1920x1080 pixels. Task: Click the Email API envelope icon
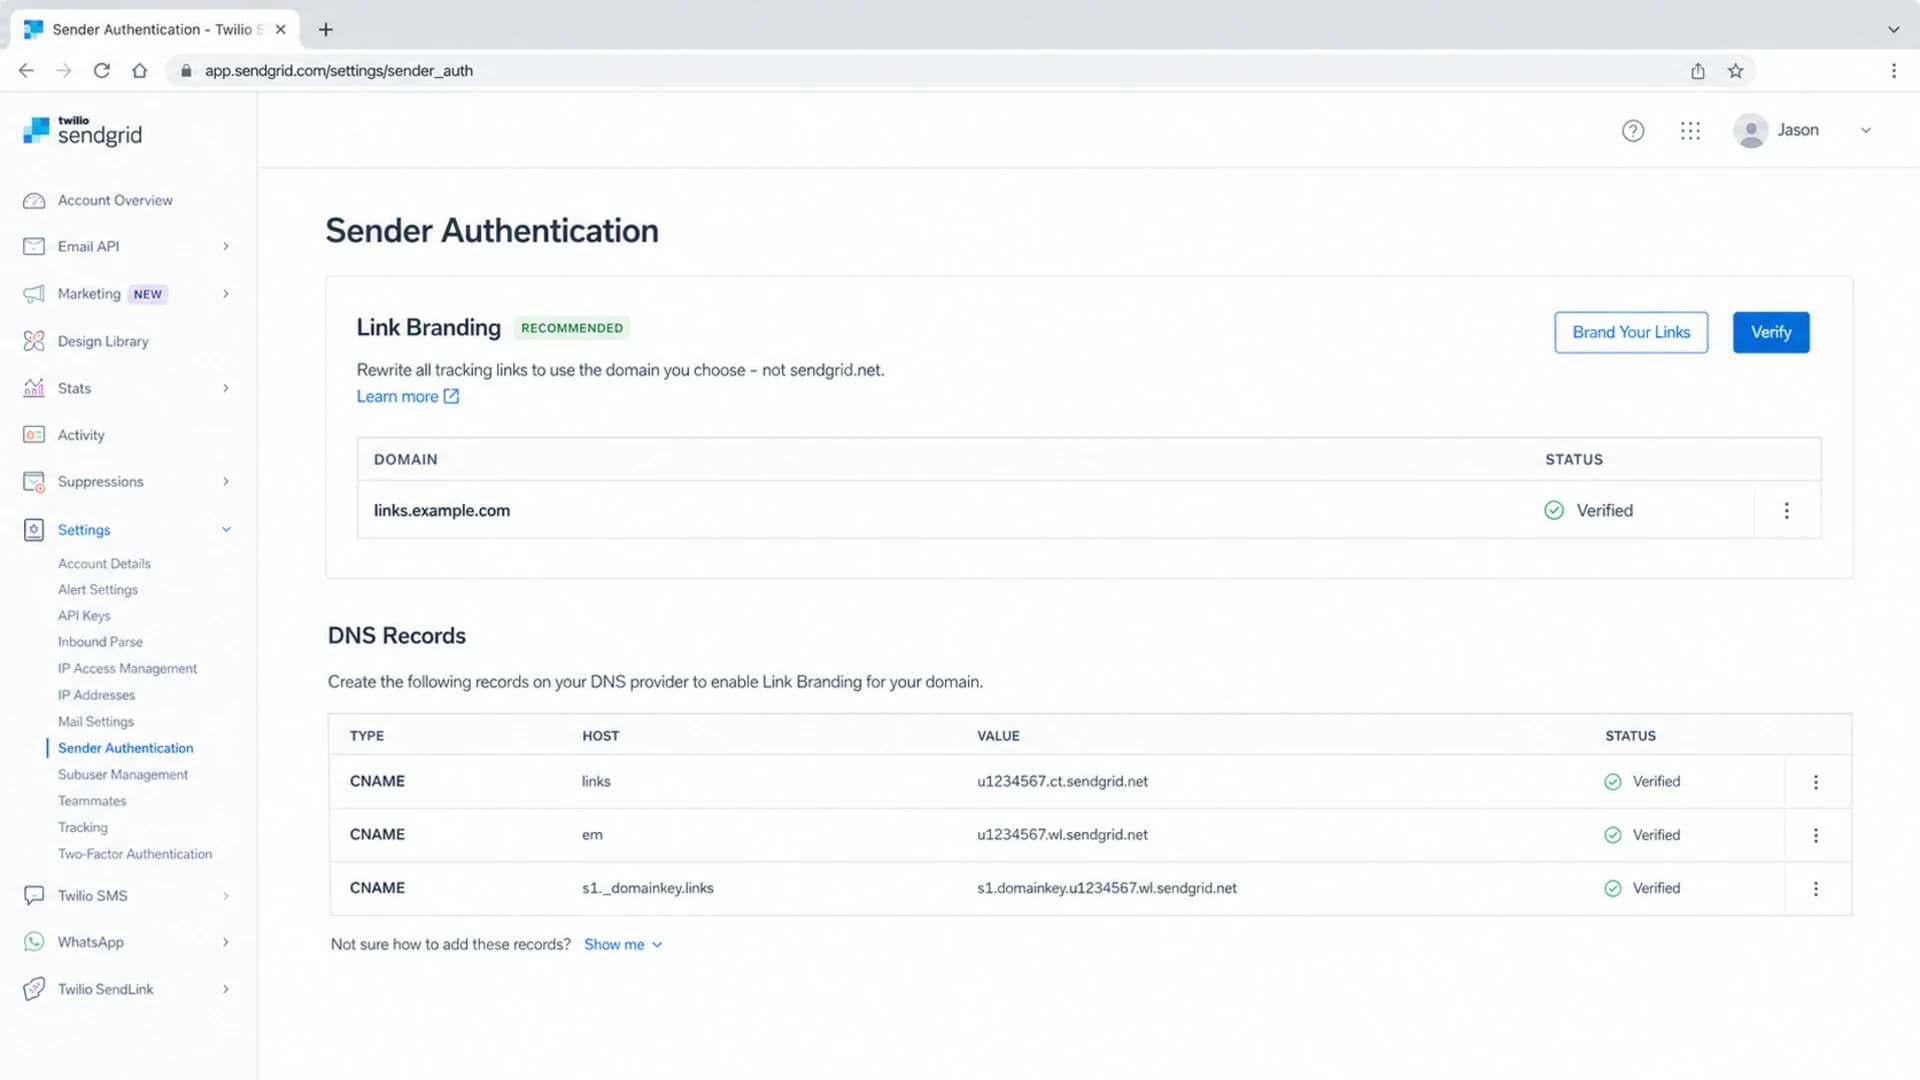[x=34, y=247]
